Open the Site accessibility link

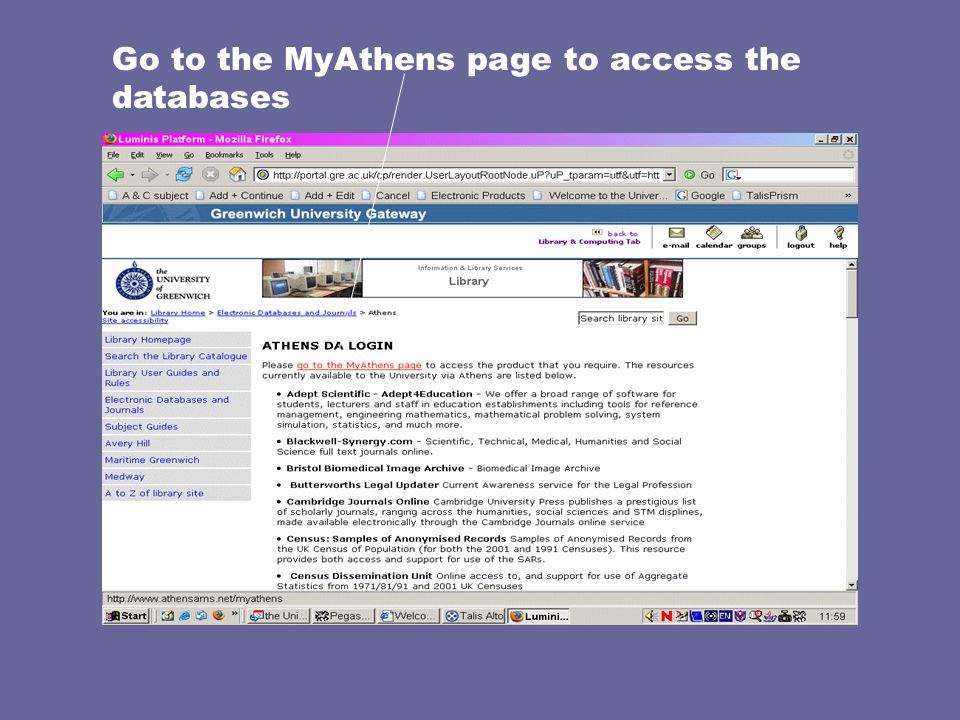[135, 320]
